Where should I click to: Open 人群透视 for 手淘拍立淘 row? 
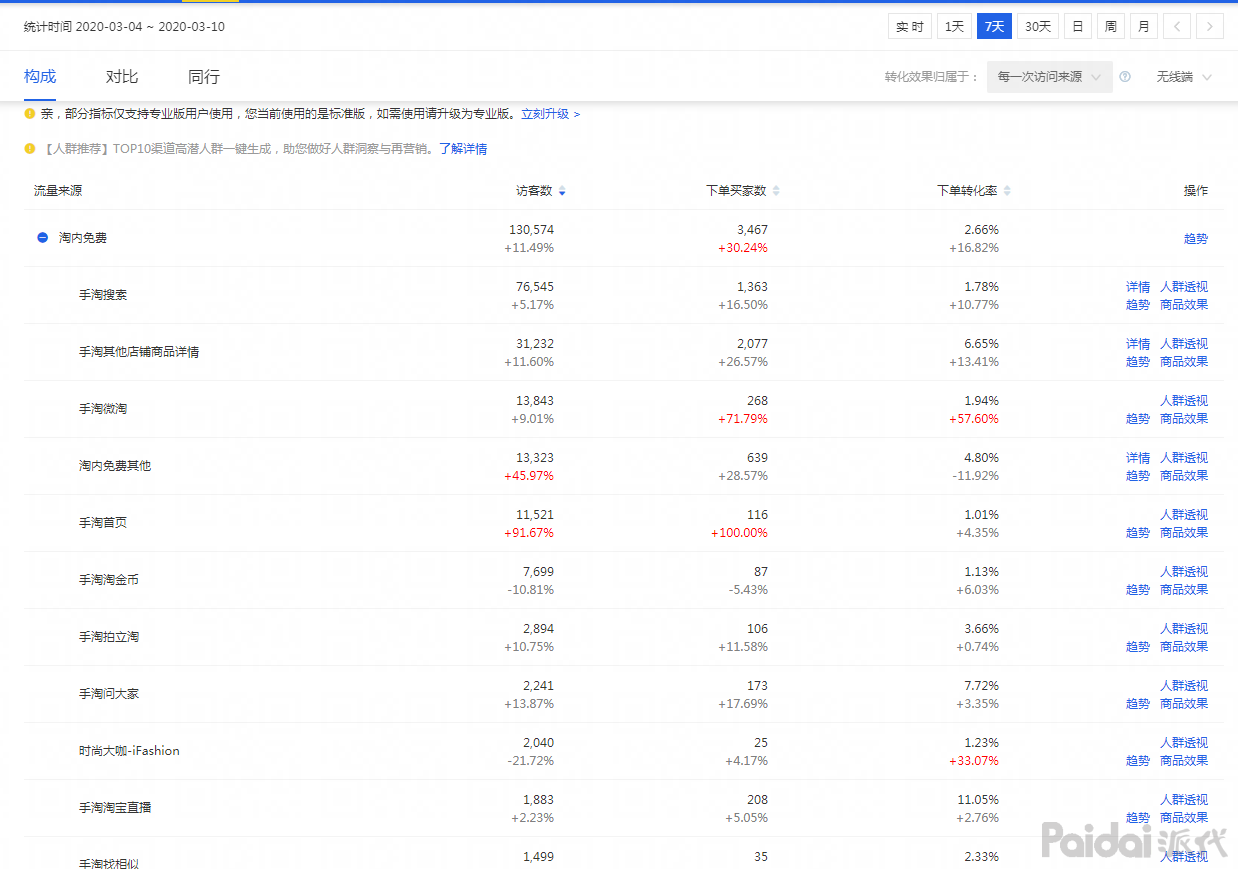point(1184,629)
